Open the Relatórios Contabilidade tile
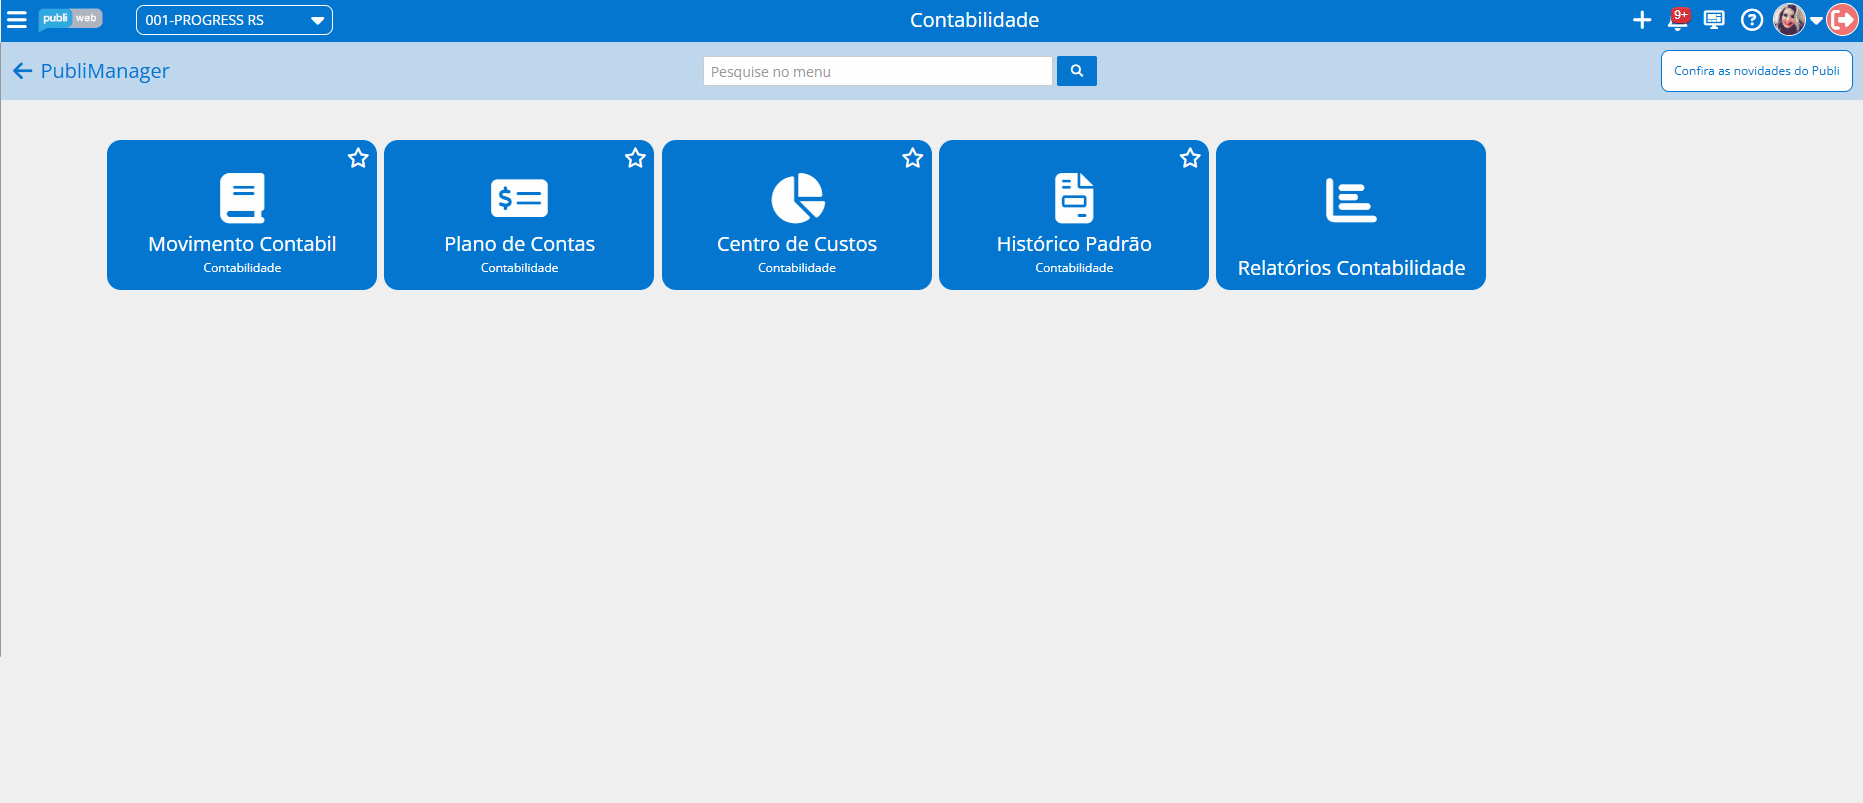1863x803 pixels. (1351, 215)
